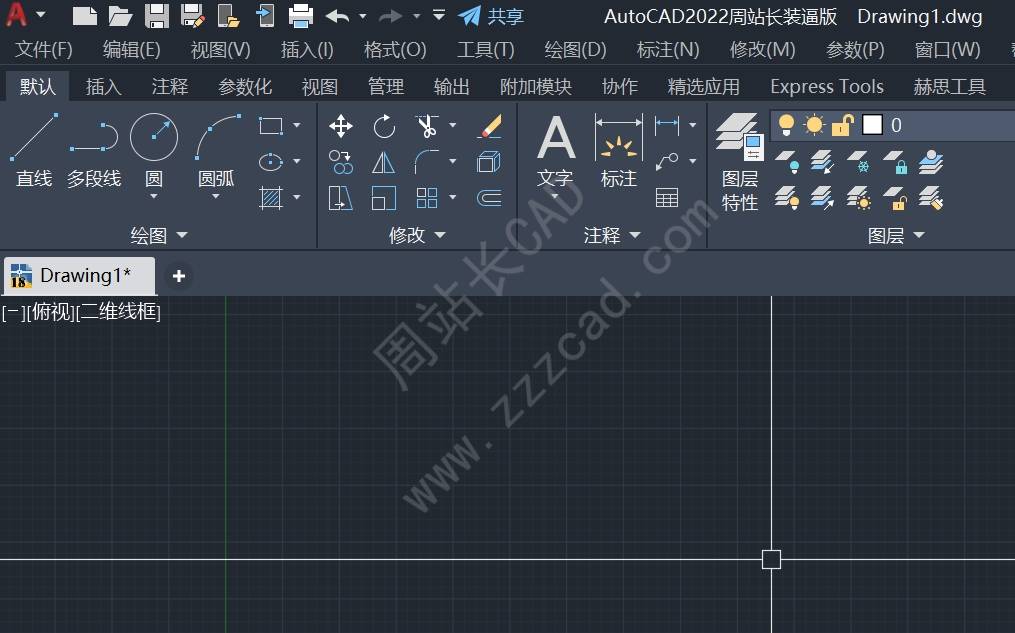This screenshot has width=1015, height=633.
Task: Click the 共享 share button
Action: click(491, 16)
